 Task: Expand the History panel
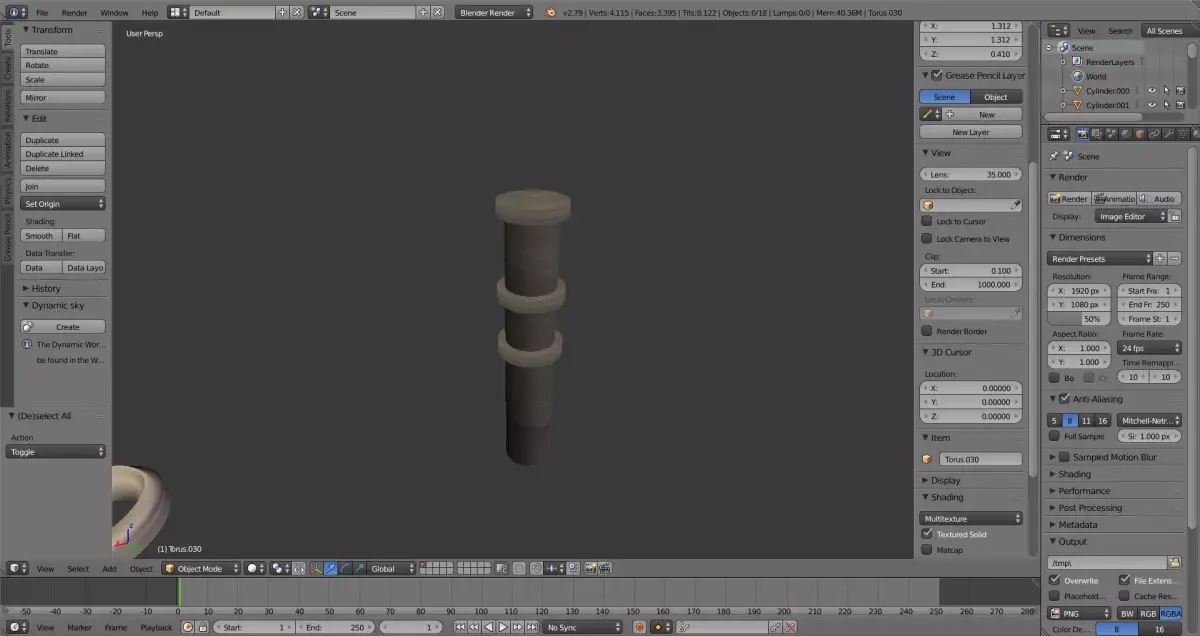coord(46,288)
